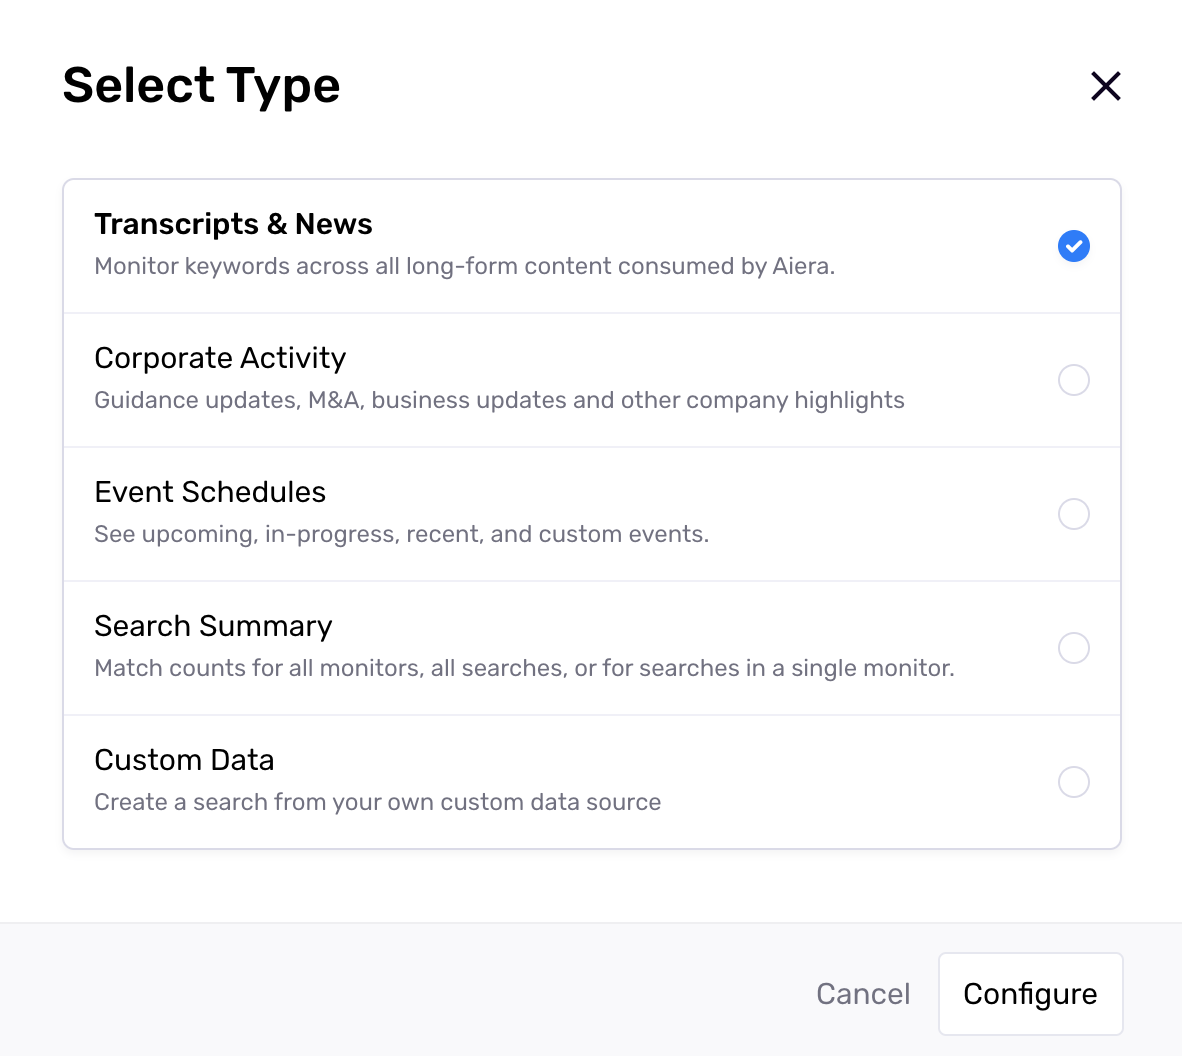The image size is (1182, 1056).
Task: Choose the Event Schedules radio button
Action: 1073,514
